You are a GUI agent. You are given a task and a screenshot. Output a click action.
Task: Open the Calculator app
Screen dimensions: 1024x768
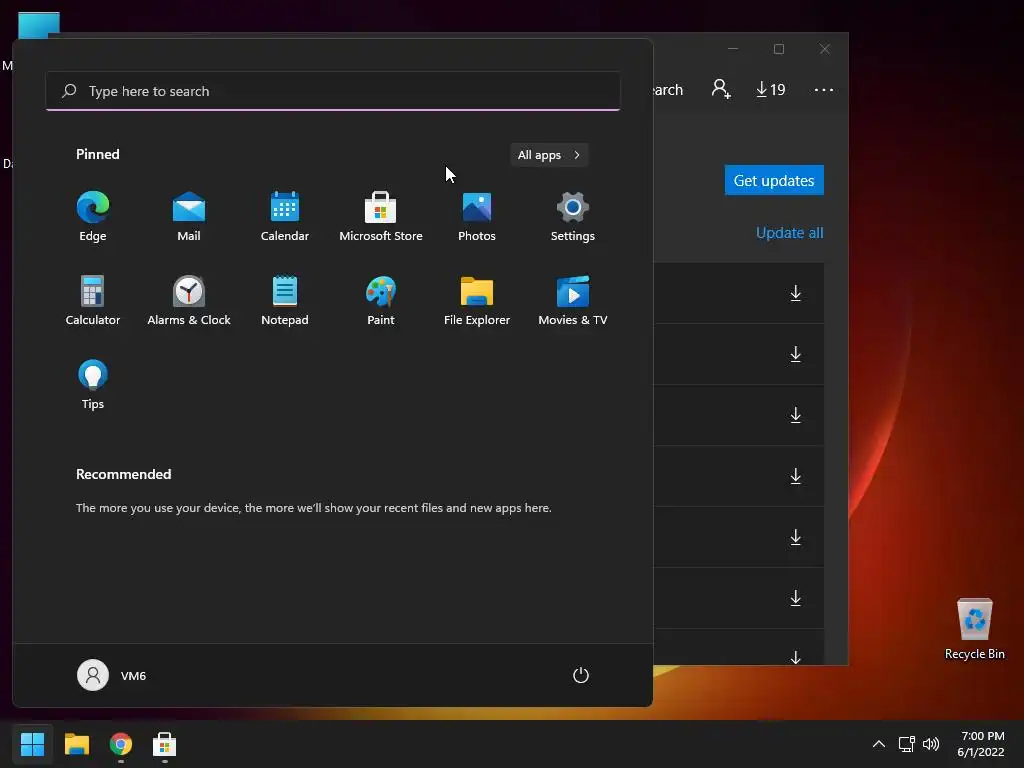(93, 300)
